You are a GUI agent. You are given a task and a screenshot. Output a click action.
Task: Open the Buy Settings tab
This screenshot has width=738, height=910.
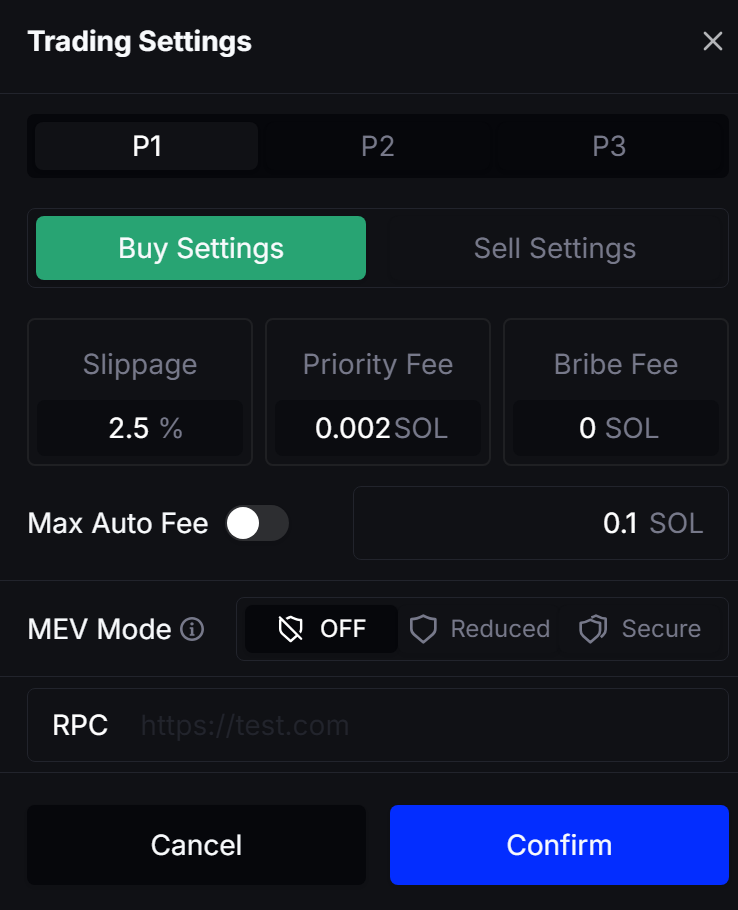tap(201, 248)
